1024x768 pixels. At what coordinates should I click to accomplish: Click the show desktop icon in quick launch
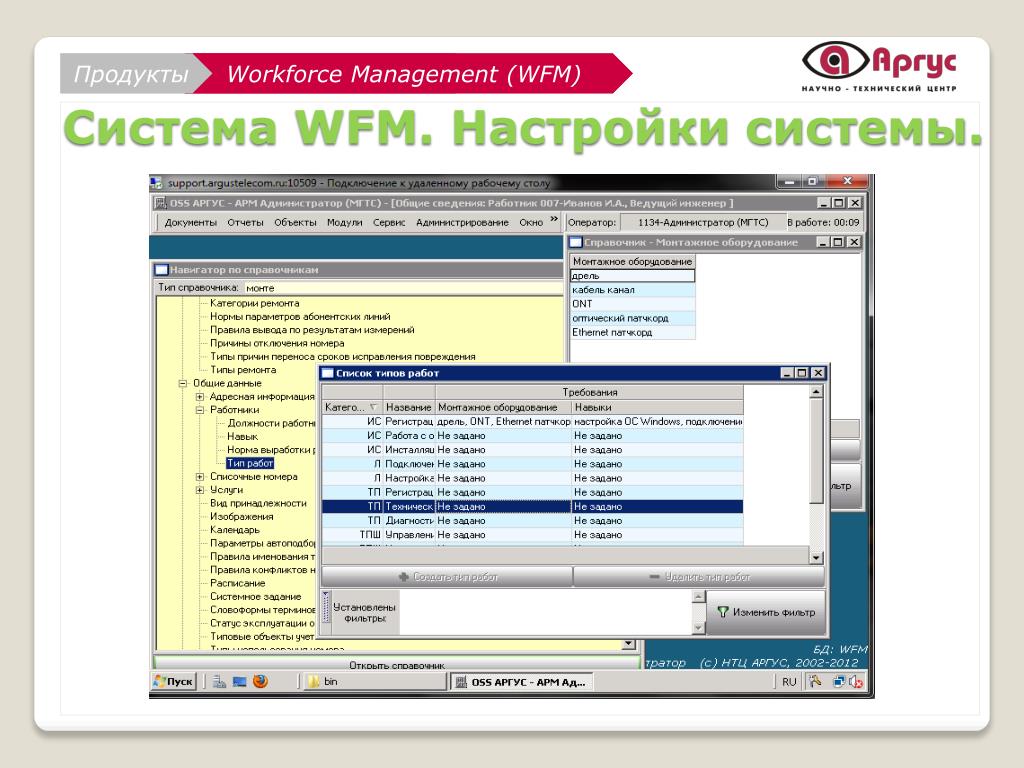[x=240, y=682]
